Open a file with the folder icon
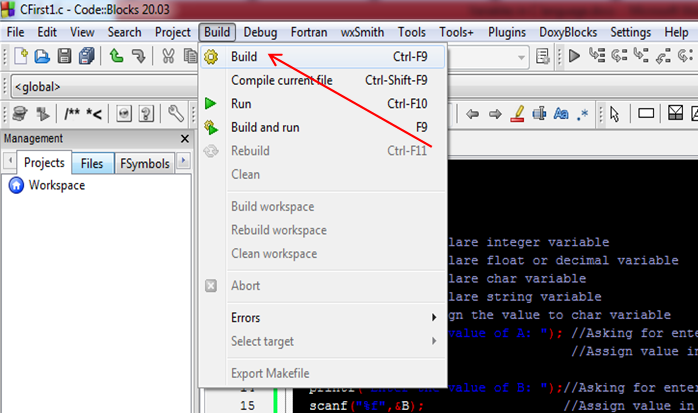This screenshot has width=700, height=414. pos(42,56)
